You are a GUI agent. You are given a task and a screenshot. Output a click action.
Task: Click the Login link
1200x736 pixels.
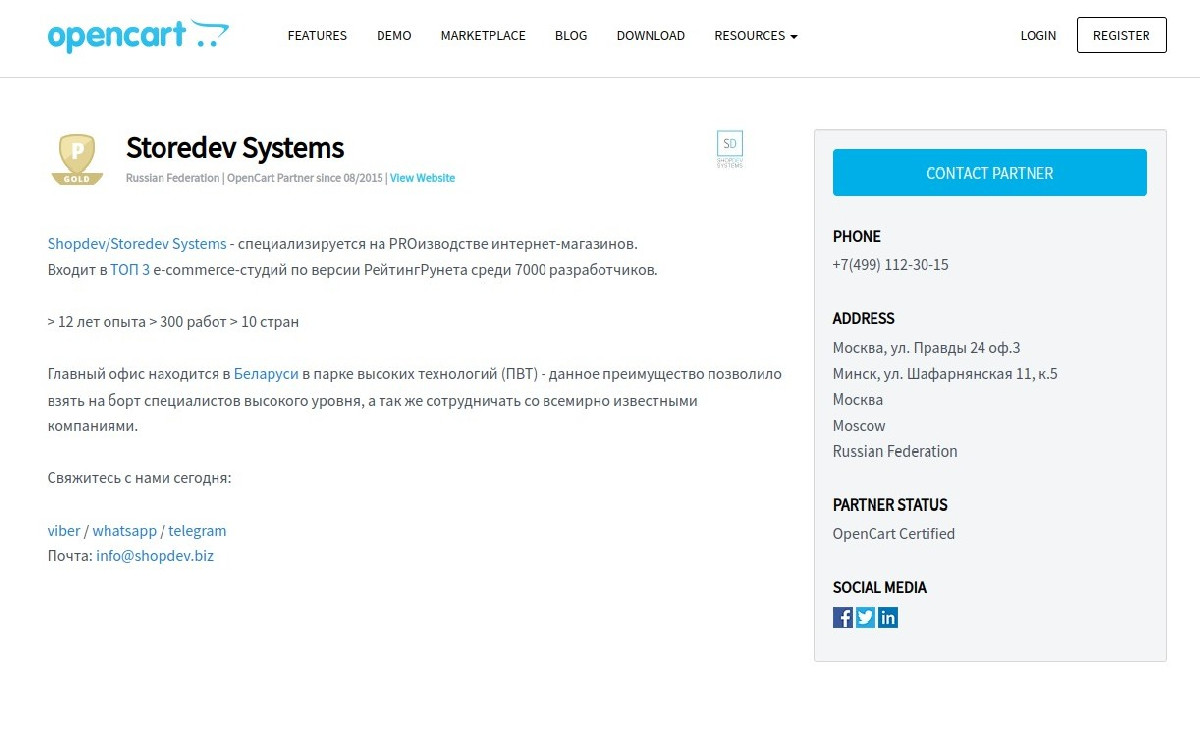pyautogui.click(x=1038, y=36)
